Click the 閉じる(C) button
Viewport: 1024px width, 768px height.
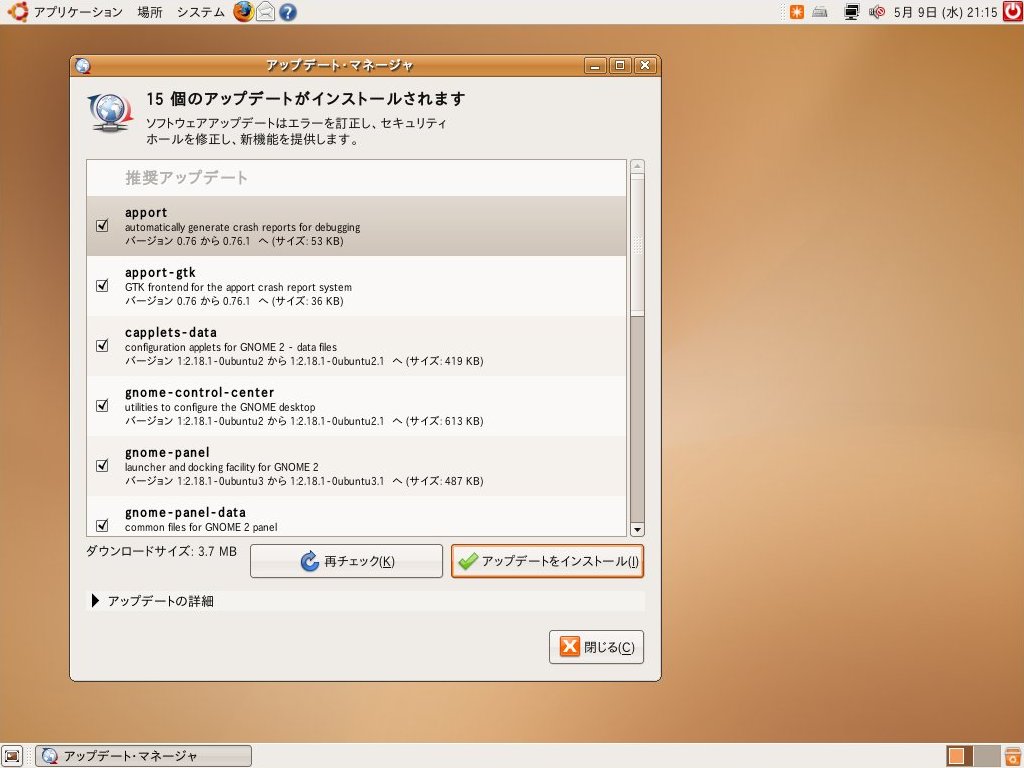tap(596, 647)
